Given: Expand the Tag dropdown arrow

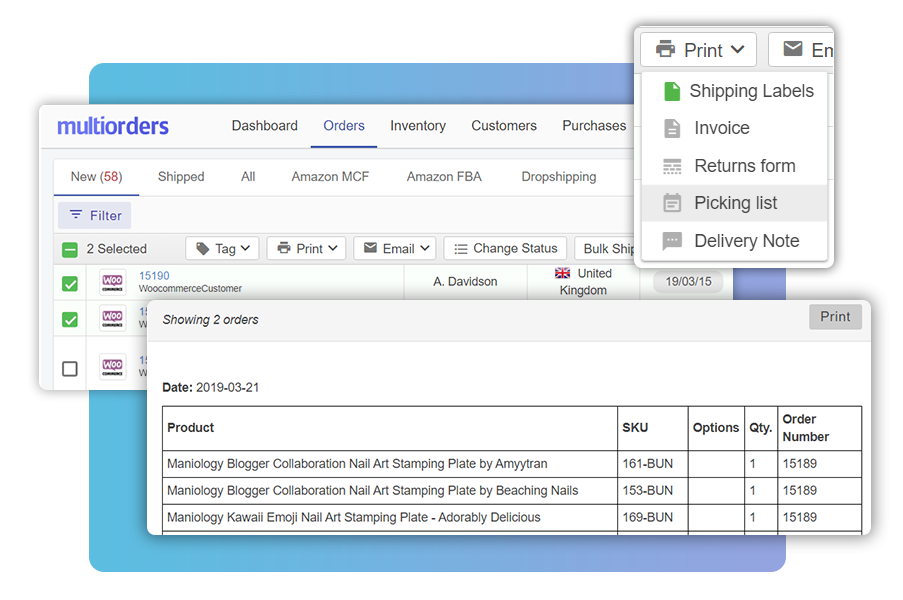Looking at the screenshot, I should click(x=245, y=248).
